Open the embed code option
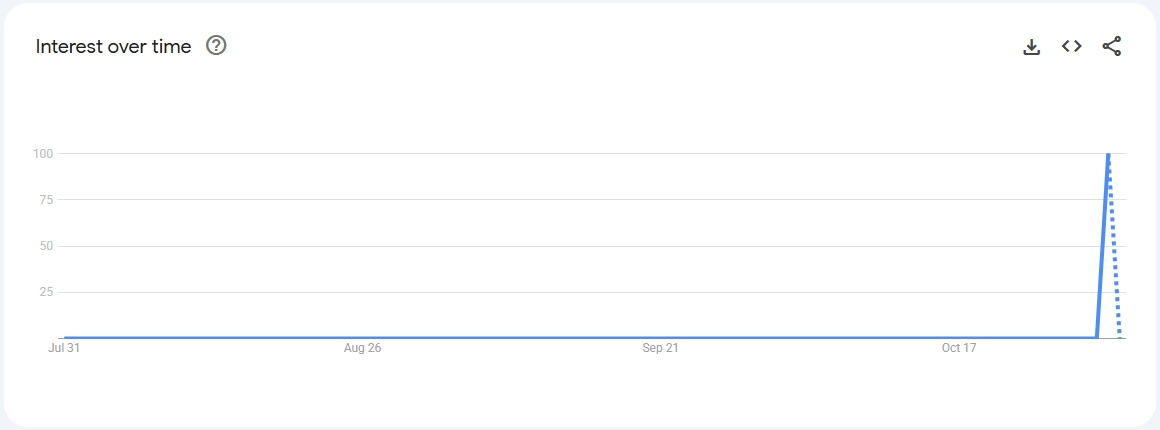 click(1072, 46)
